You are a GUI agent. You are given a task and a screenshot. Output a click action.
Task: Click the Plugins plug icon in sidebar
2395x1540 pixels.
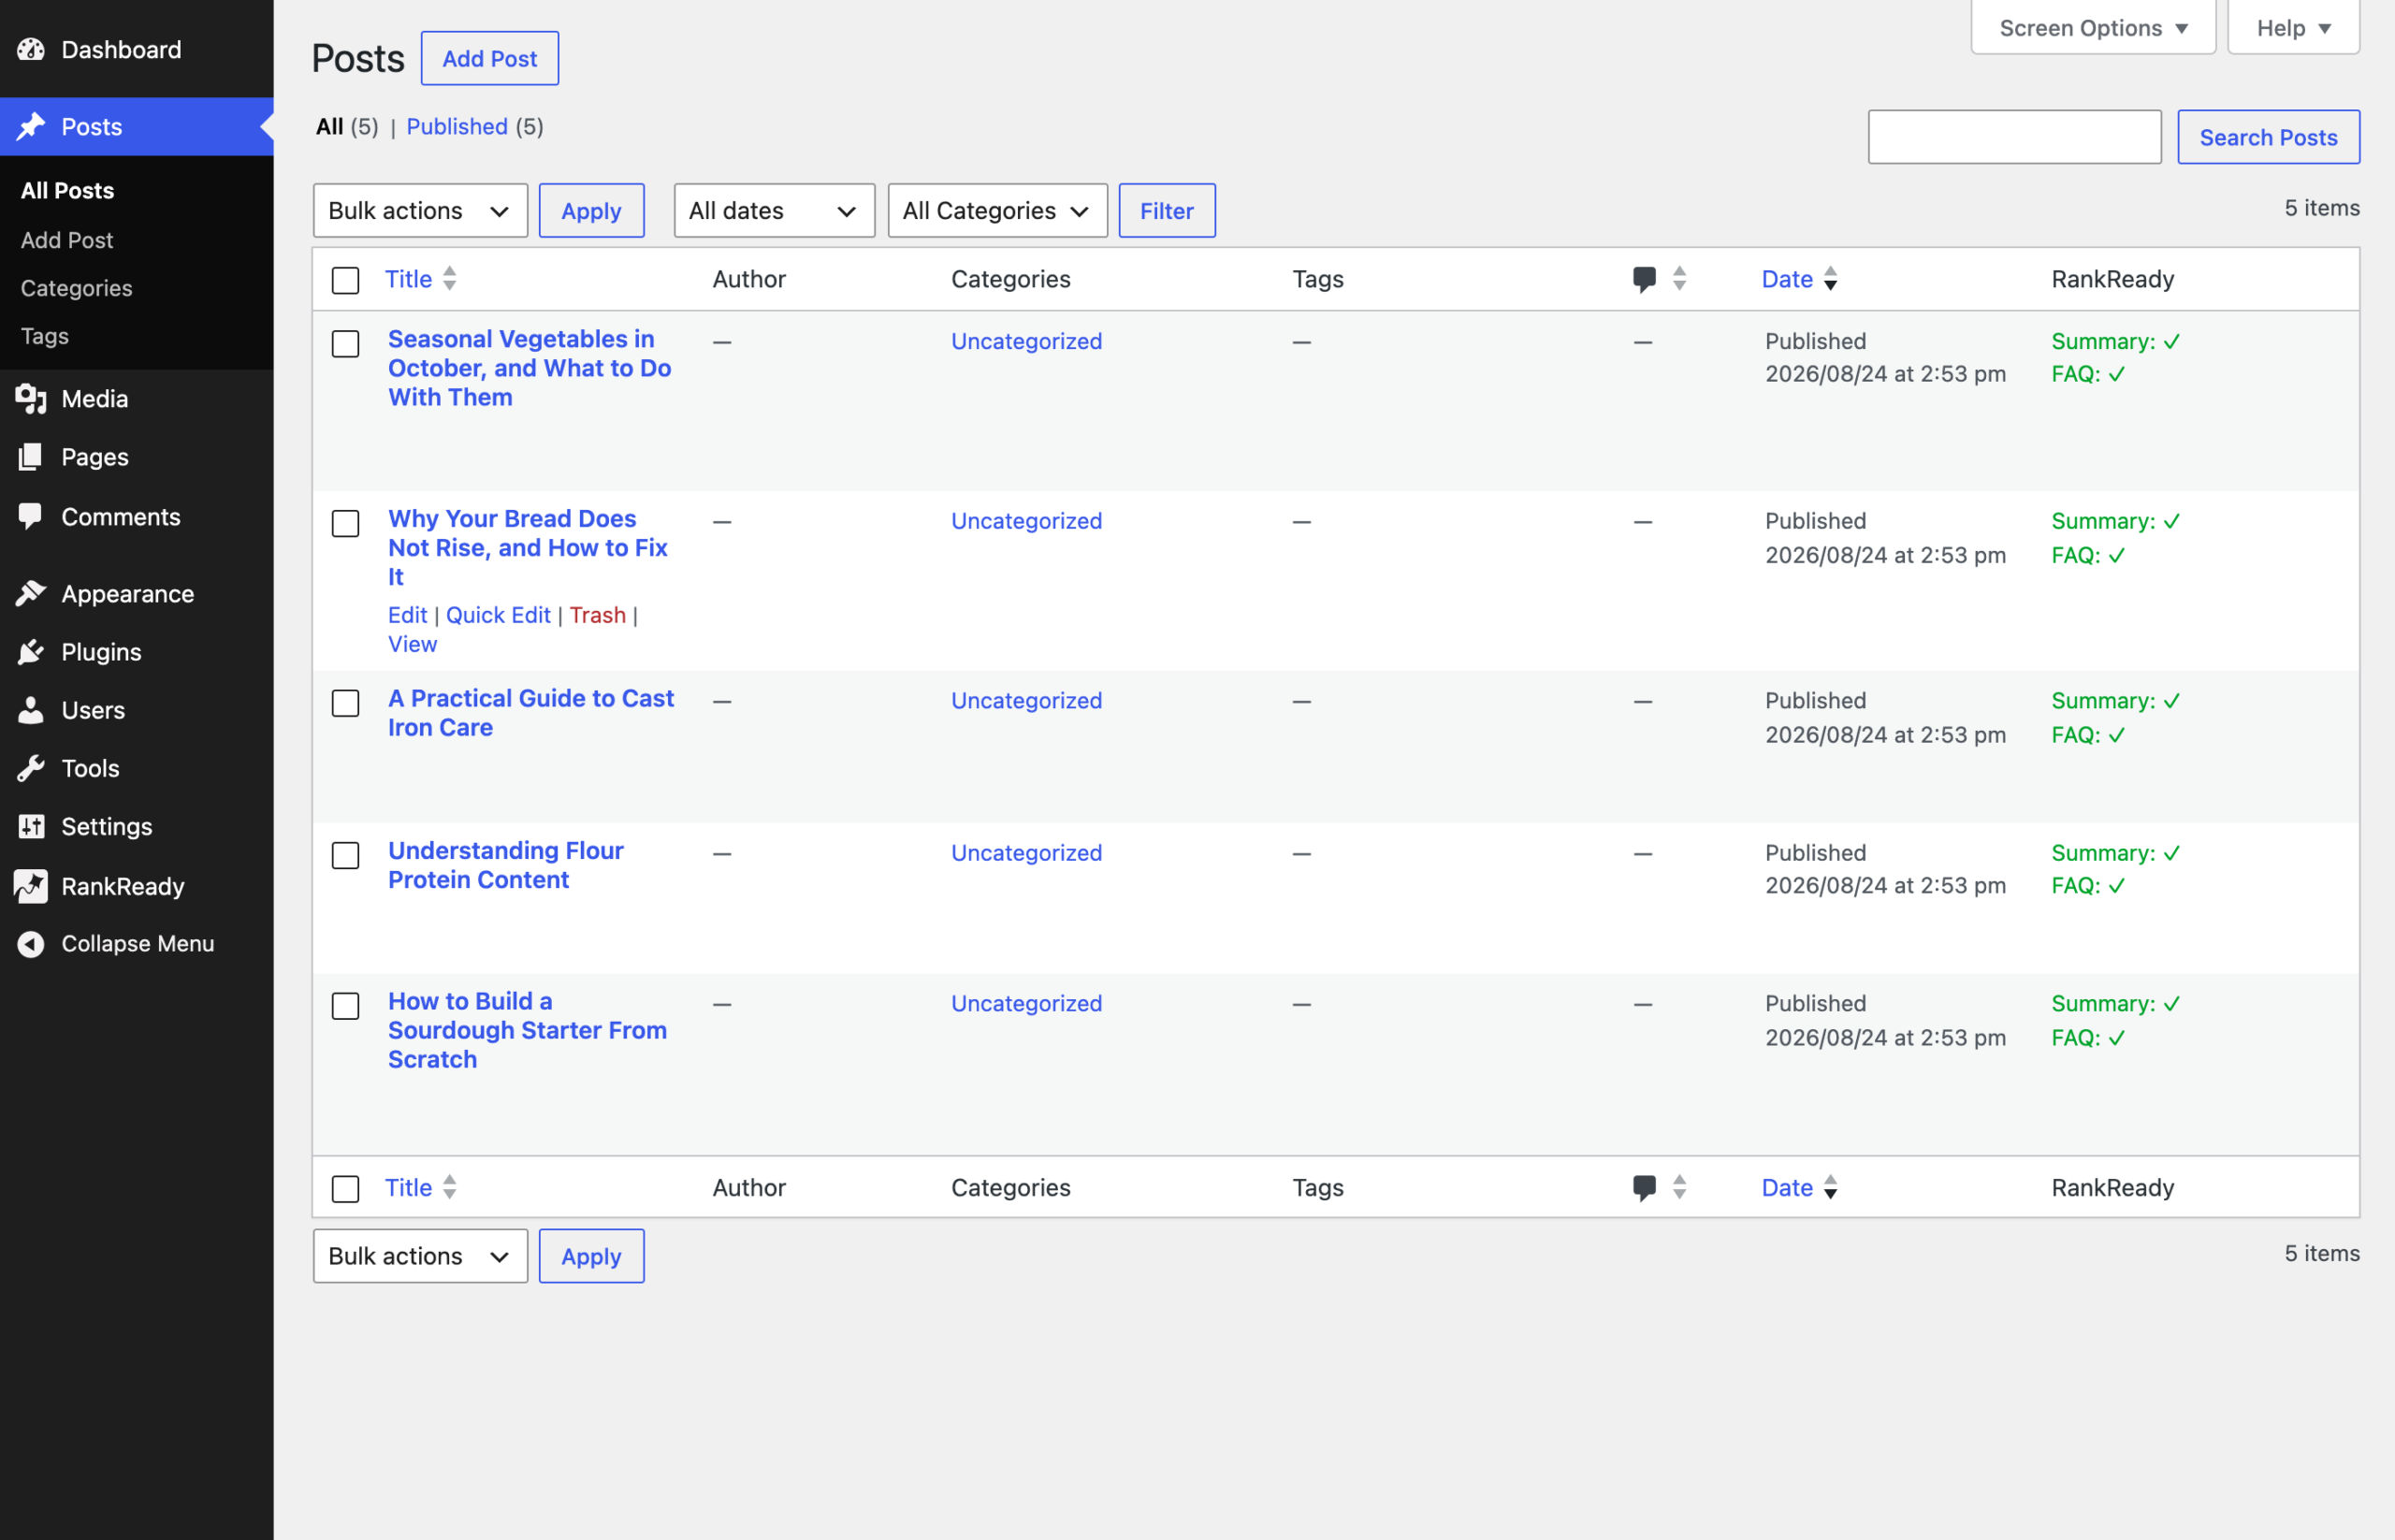coord(31,651)
